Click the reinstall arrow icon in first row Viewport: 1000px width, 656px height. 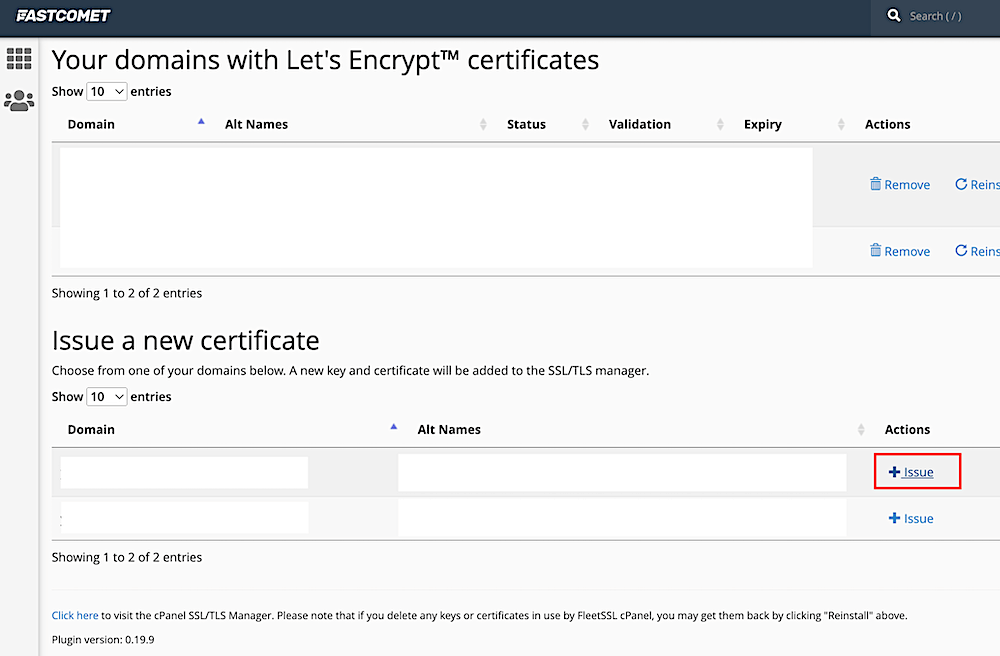click(961, 184)
